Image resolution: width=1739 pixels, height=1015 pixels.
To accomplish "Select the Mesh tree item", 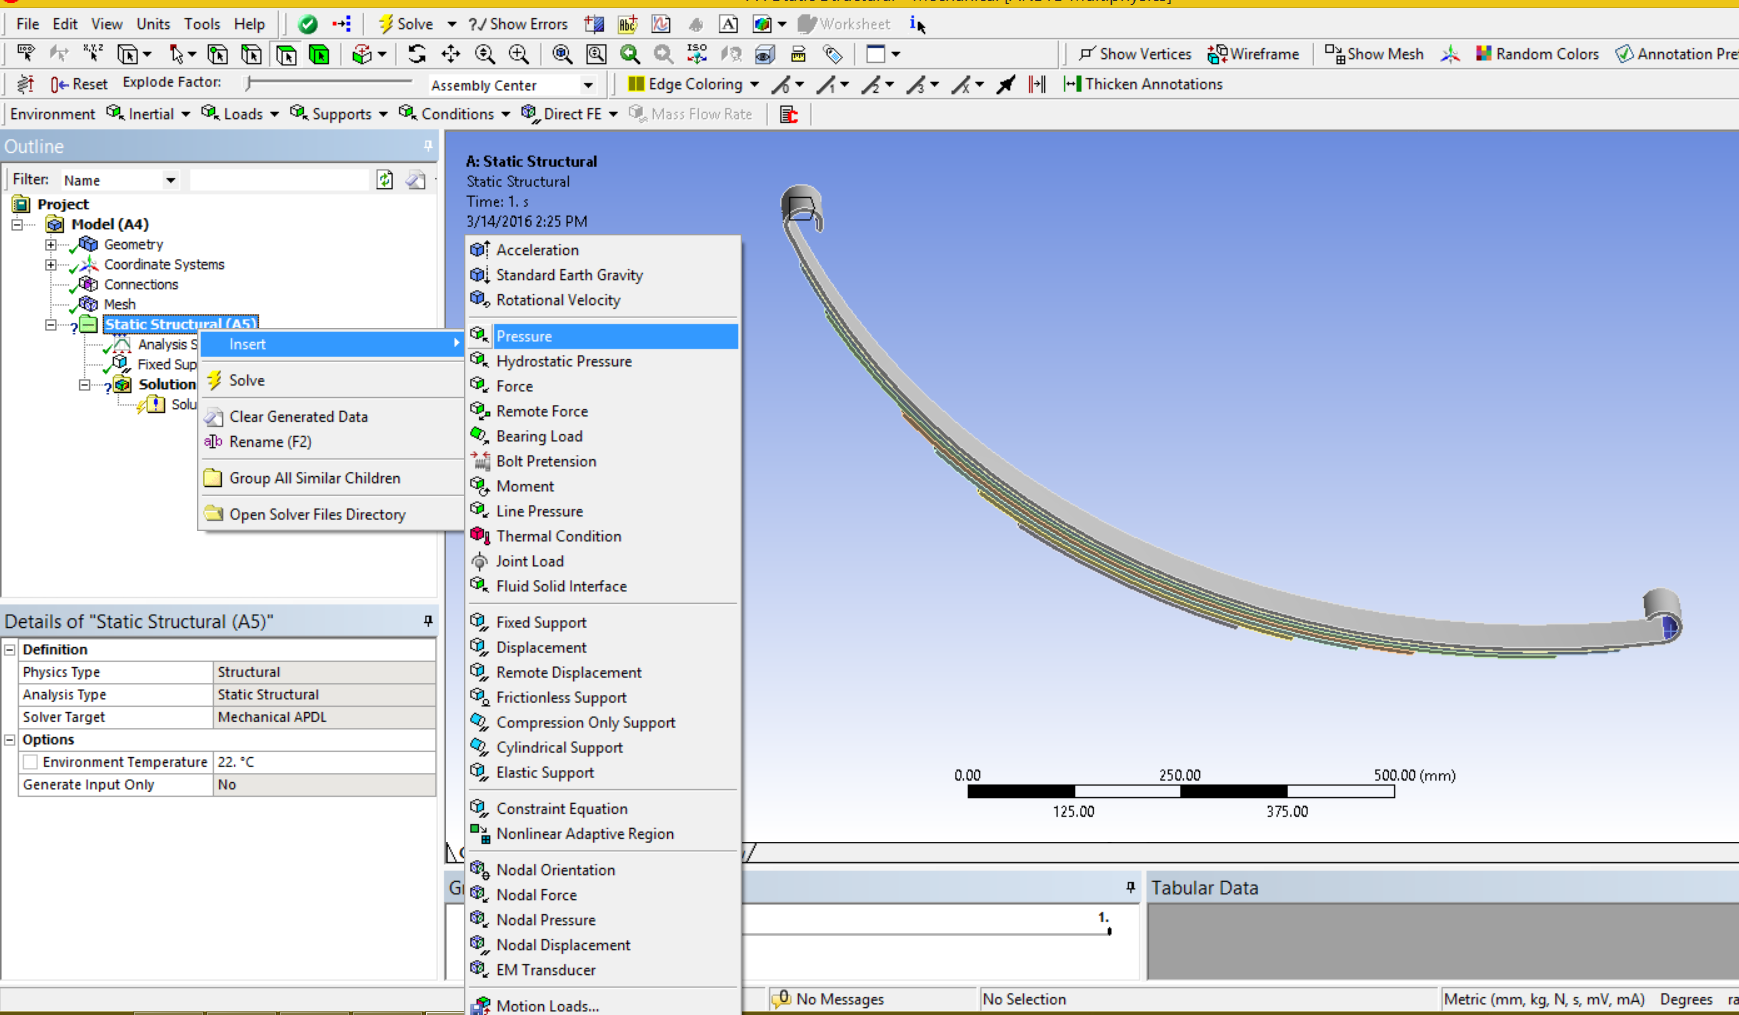I will point(119,304).
